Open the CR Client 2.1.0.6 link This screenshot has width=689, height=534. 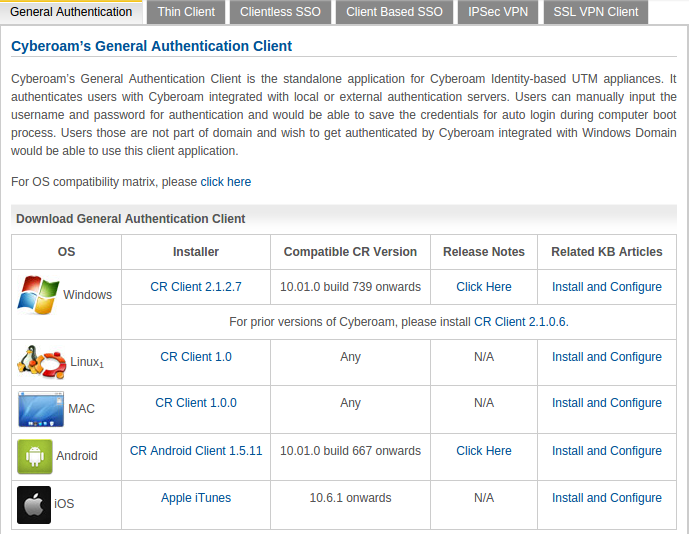pos(520,322)
